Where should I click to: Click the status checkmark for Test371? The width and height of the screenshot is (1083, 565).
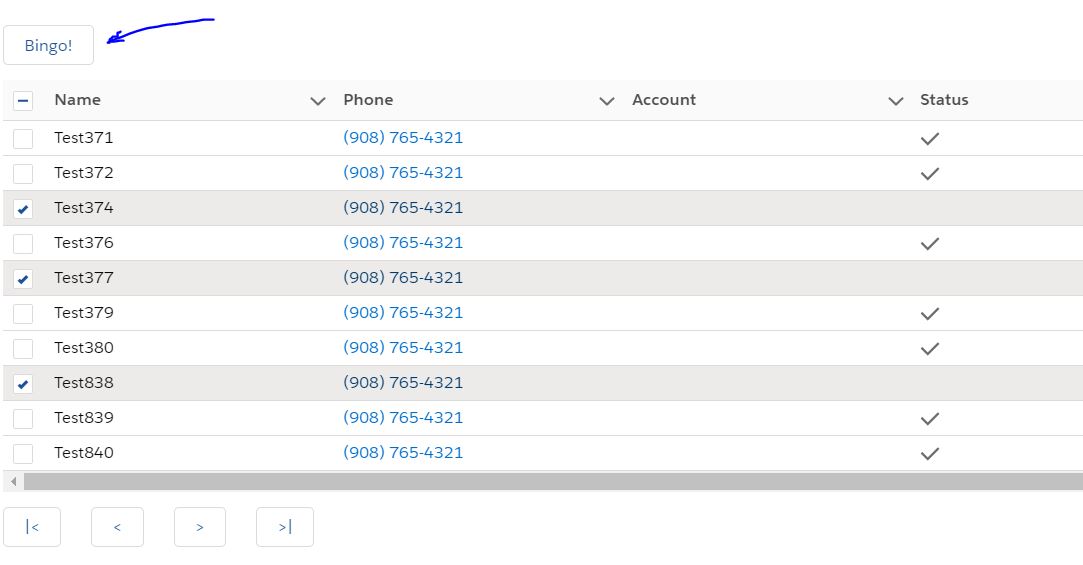930,138
